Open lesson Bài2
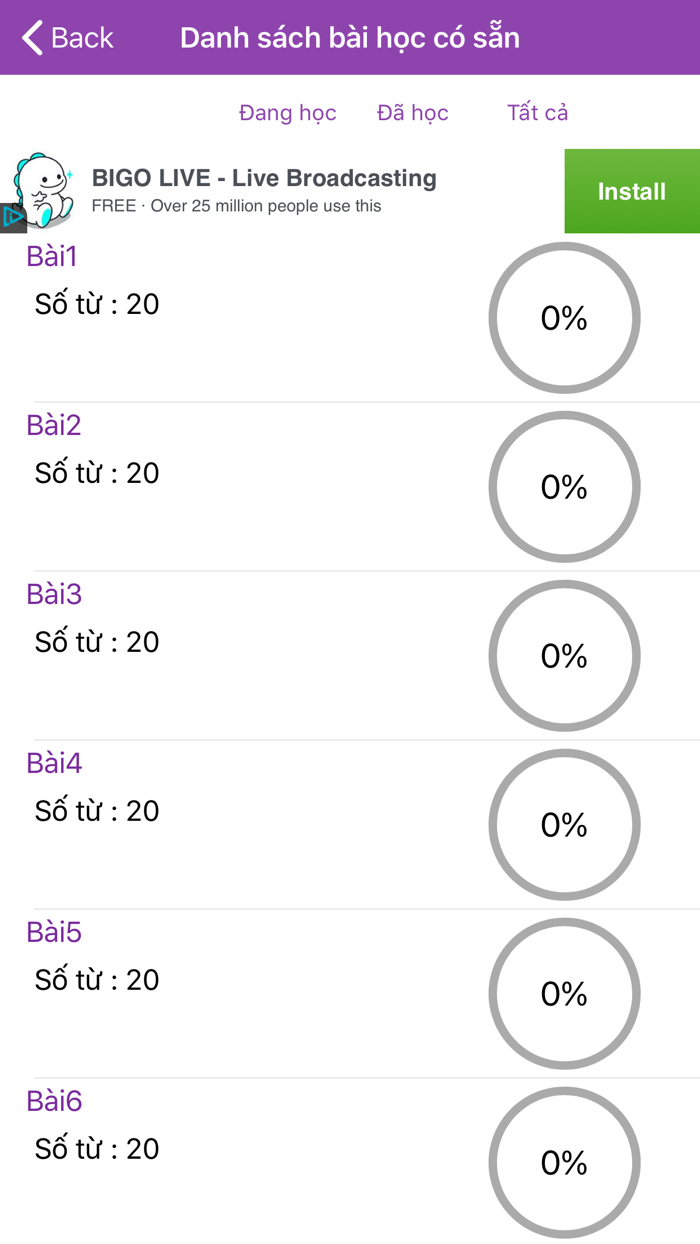This screenshot has height=1244, width=700. (54, 426)
